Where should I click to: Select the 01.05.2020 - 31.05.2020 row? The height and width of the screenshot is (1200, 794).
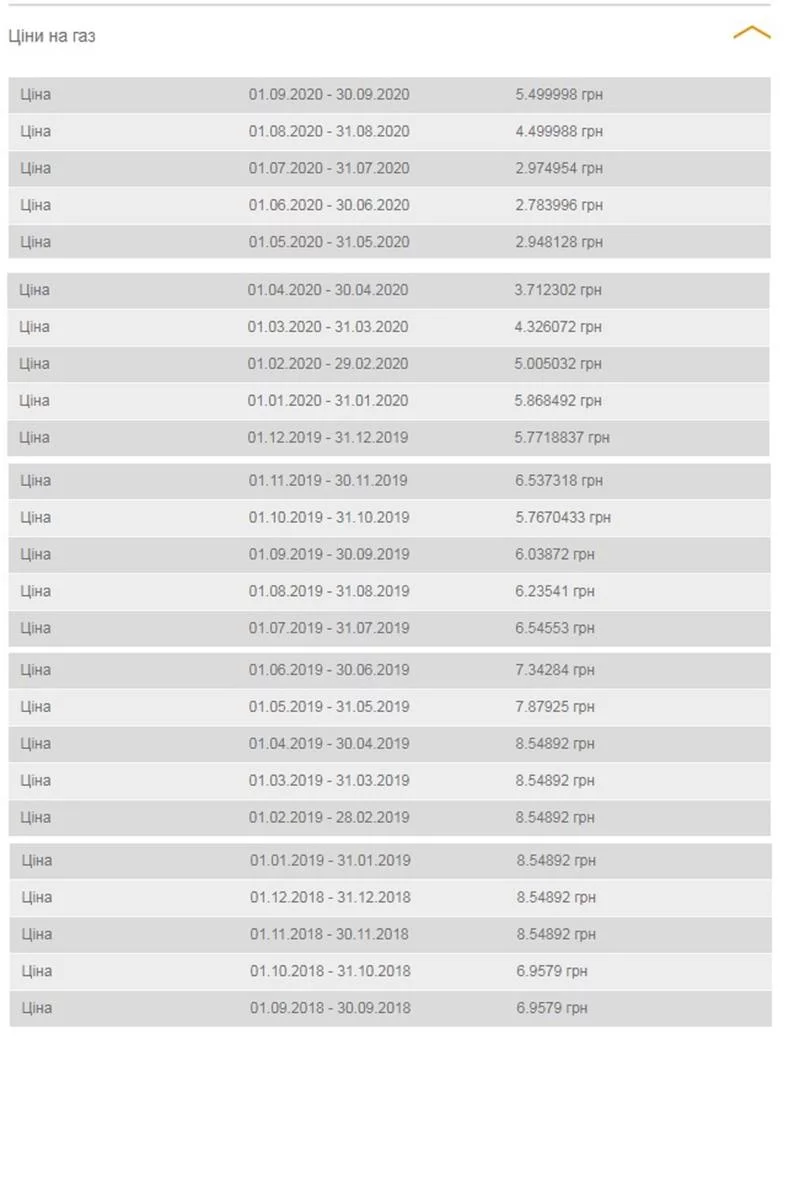390,242
